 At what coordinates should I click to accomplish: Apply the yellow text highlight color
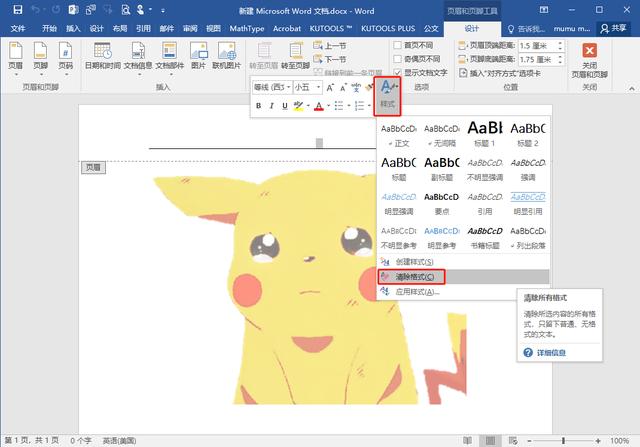[x=298, y=106]
